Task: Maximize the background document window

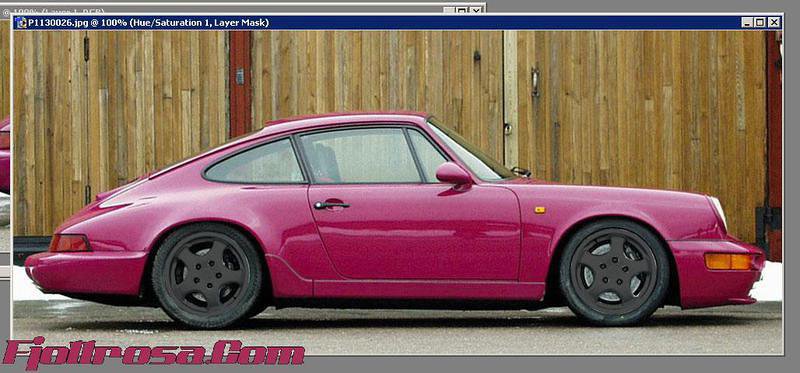Action: (x=462, y=10)
